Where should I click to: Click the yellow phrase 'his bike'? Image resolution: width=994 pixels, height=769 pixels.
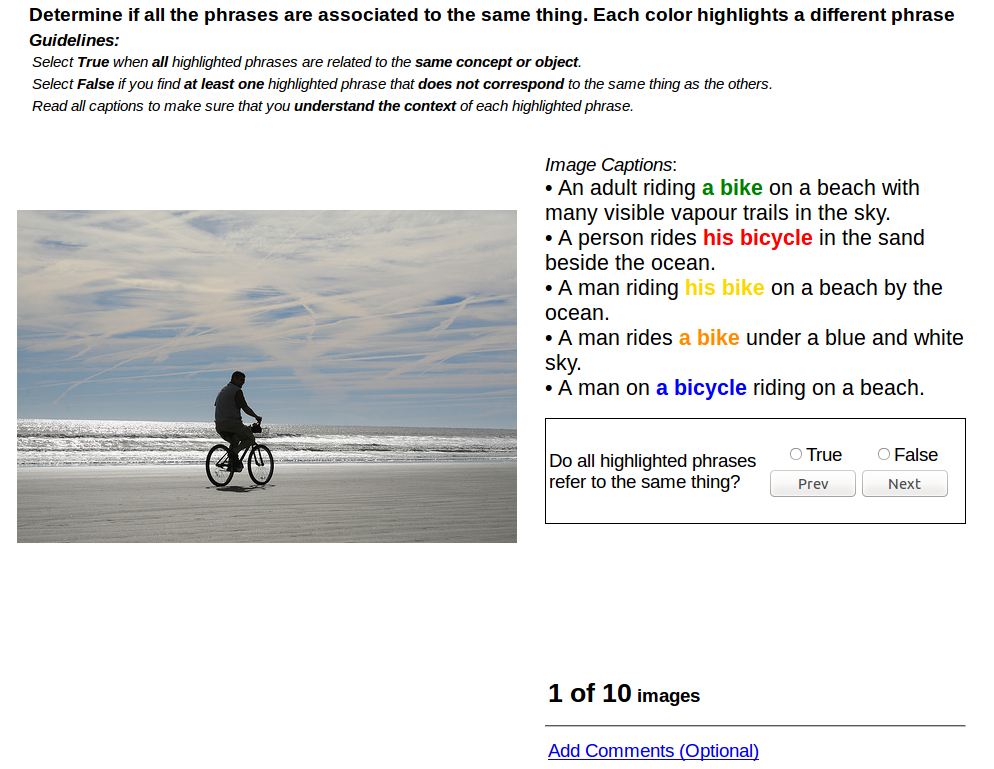(725, 288)
